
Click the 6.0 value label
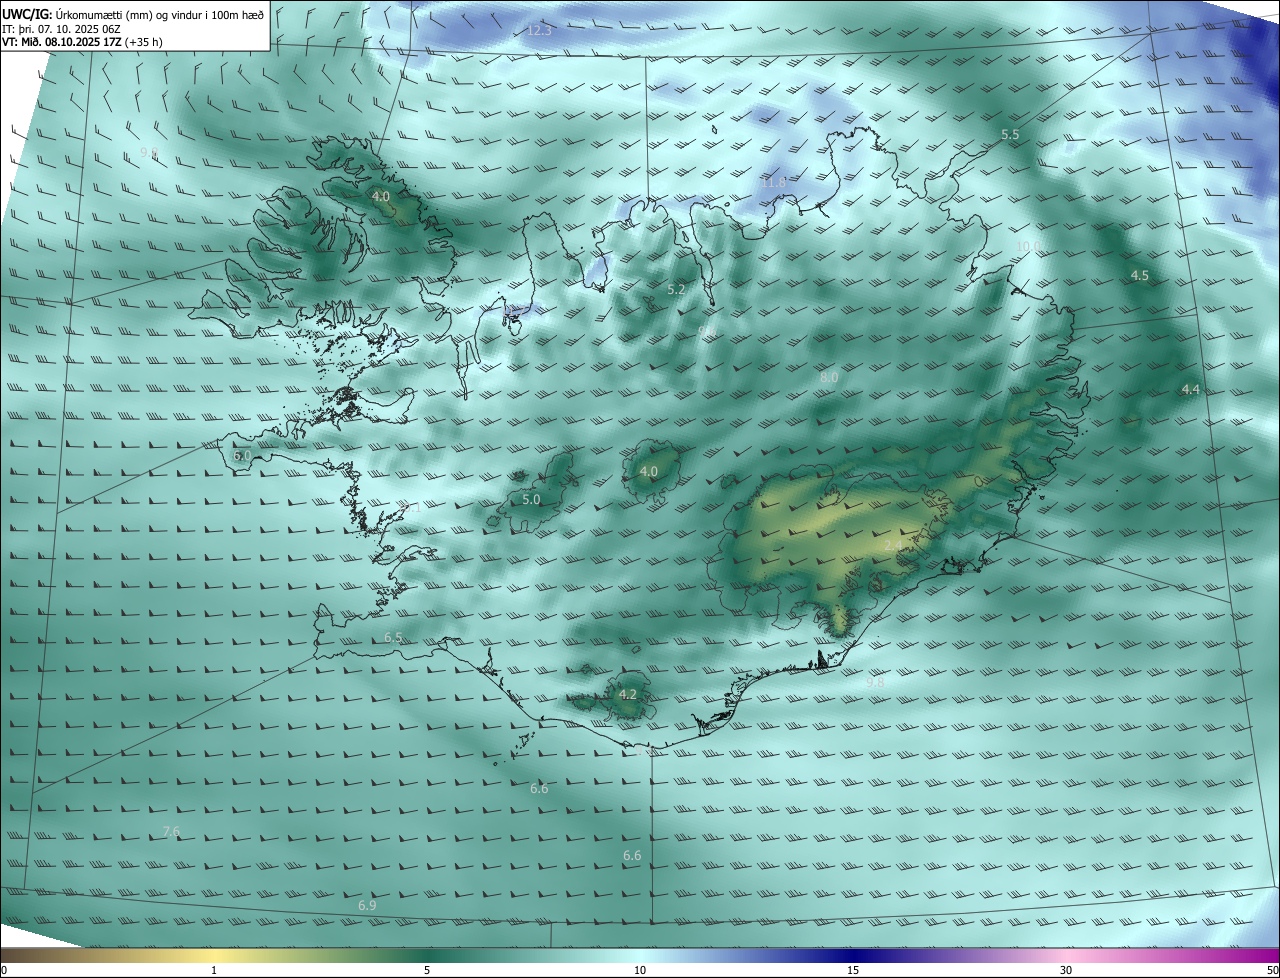pos(242,455)
